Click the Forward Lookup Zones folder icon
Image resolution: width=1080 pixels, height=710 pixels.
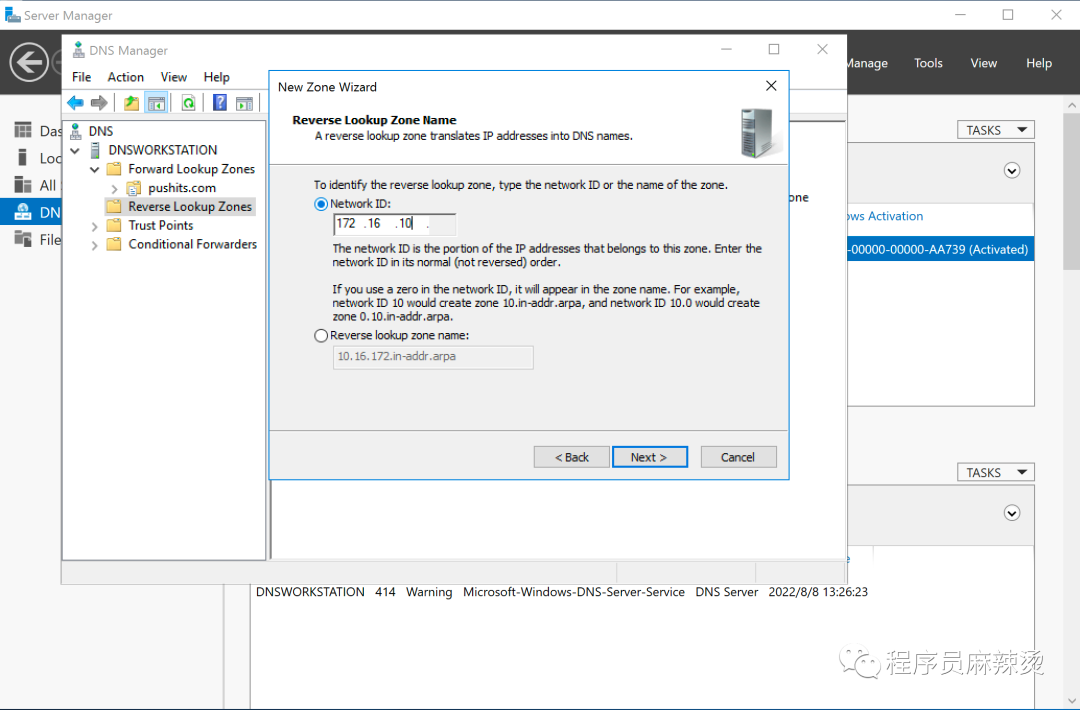pos(114,169)
